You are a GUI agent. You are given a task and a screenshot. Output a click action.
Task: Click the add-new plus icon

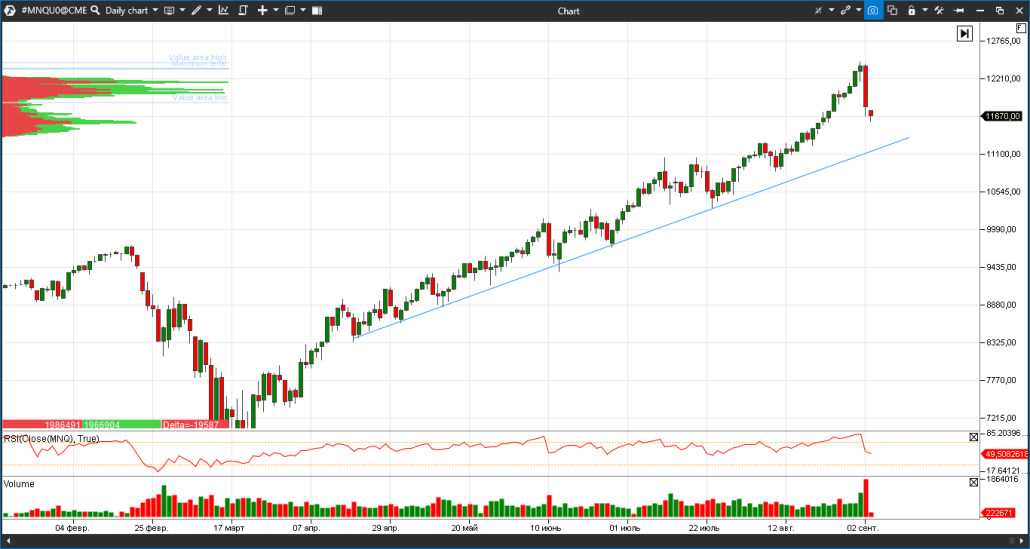pyautogui.click(x=262, y=10)
